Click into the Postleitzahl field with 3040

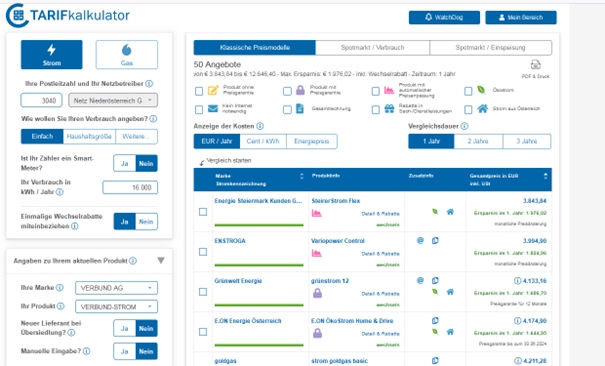click(41, 100)
